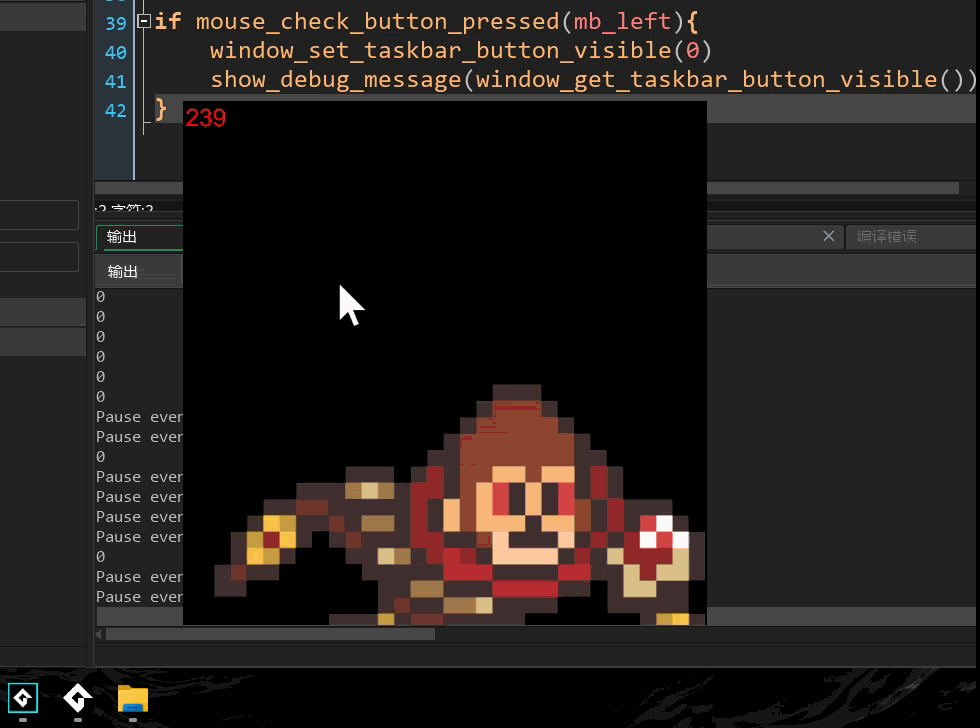This screenshot has height=728, width=980.
Task: Click the lower empty input field in left panel
Action: (x=39, y=257)
